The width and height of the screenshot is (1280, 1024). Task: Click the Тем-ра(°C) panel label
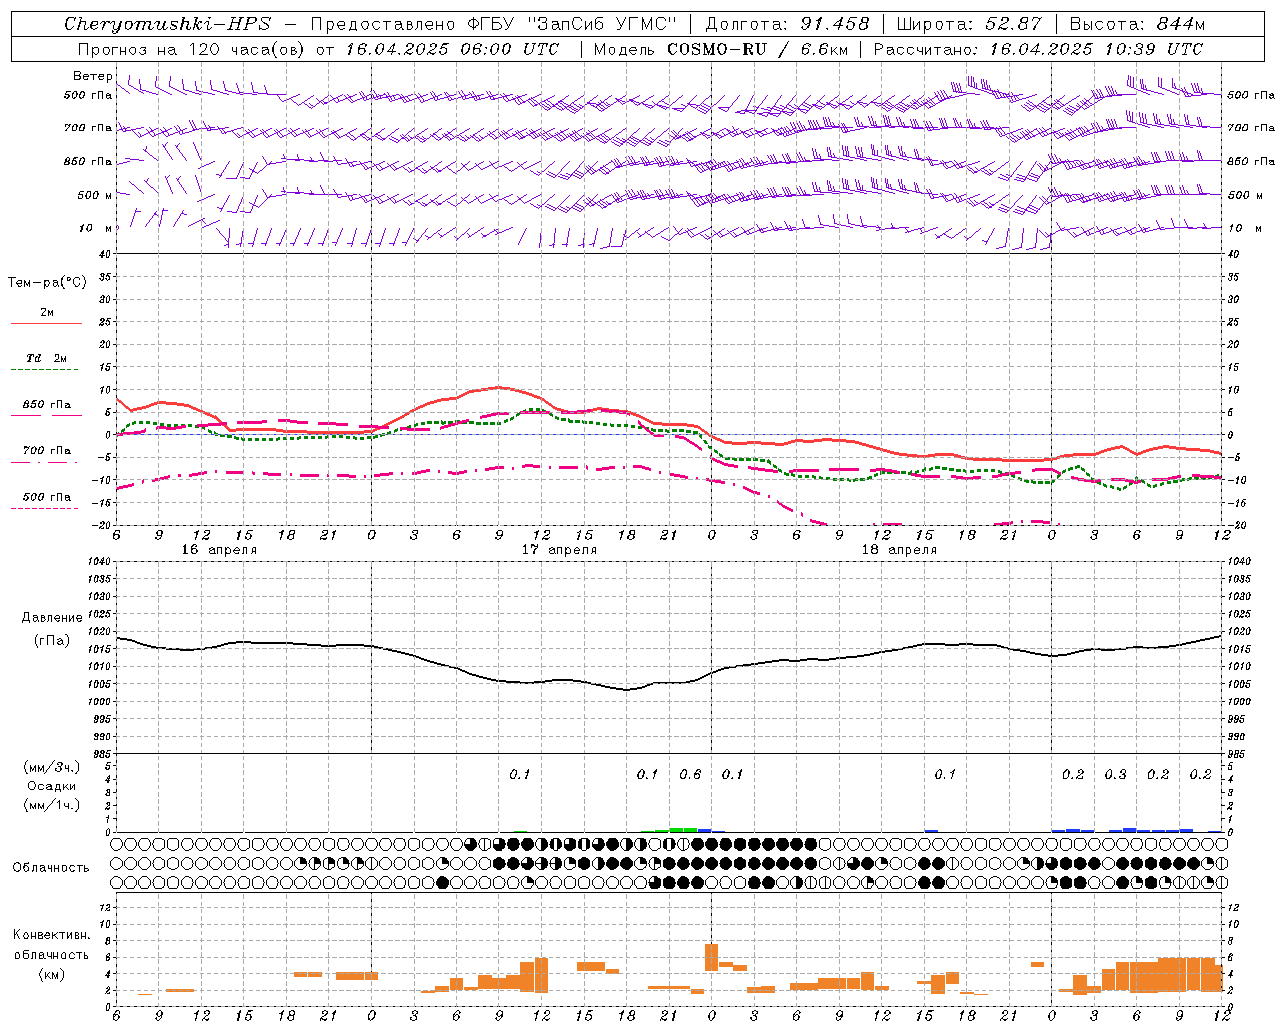click(x=47, y=283)
